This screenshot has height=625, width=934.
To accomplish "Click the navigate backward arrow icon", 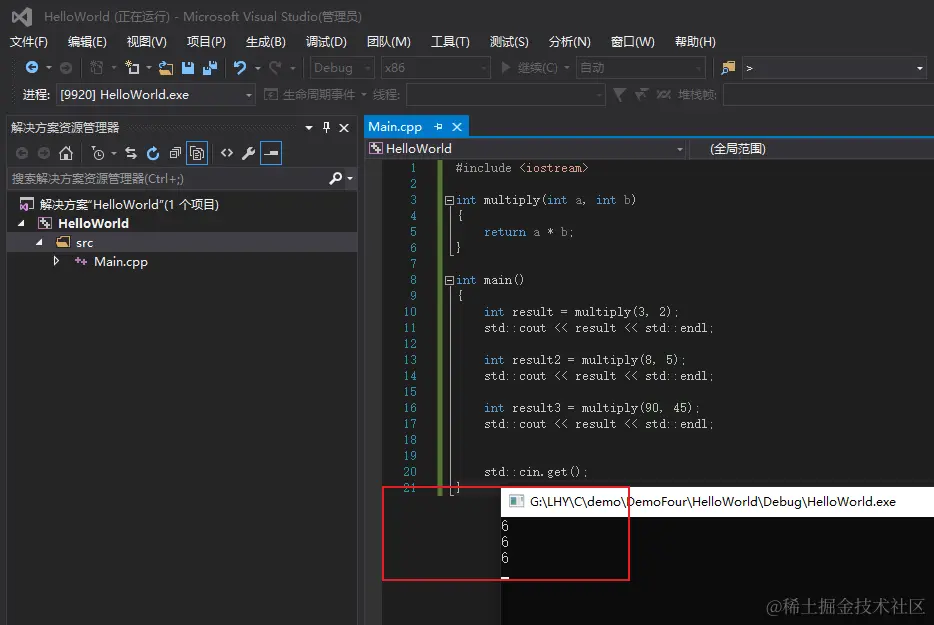I will click(x=32, y=68).
